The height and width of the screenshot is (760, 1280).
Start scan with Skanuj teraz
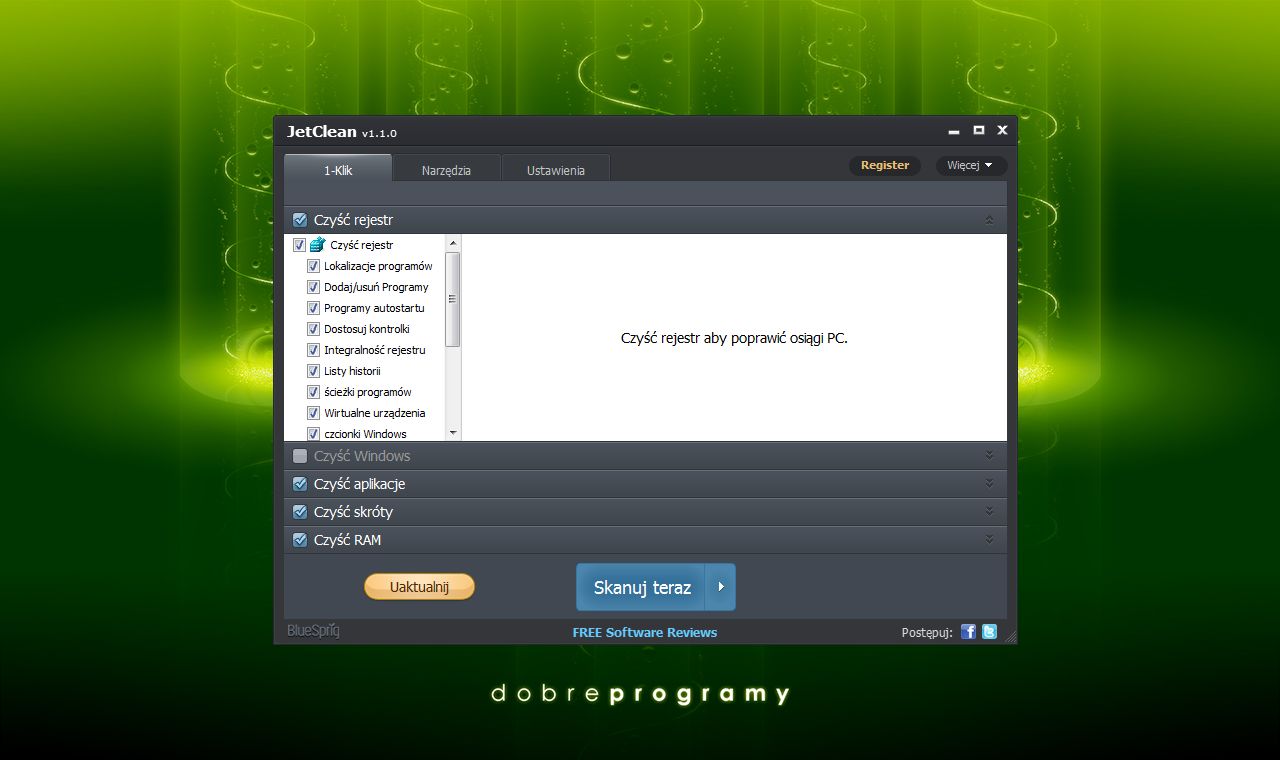click(x=642, y=587)
